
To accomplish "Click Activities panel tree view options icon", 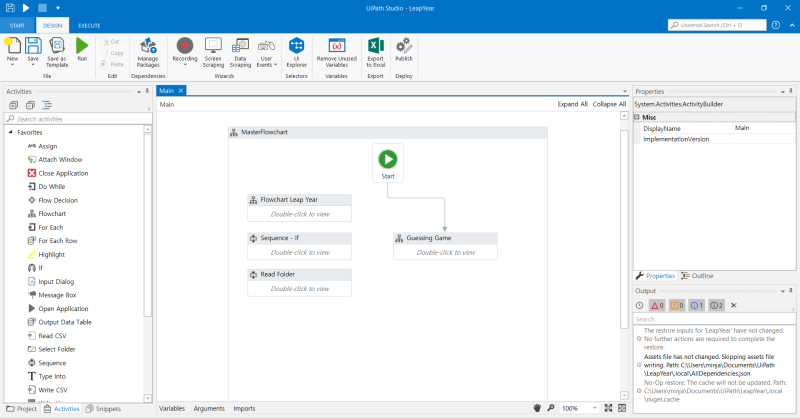I will pos(47,105).
